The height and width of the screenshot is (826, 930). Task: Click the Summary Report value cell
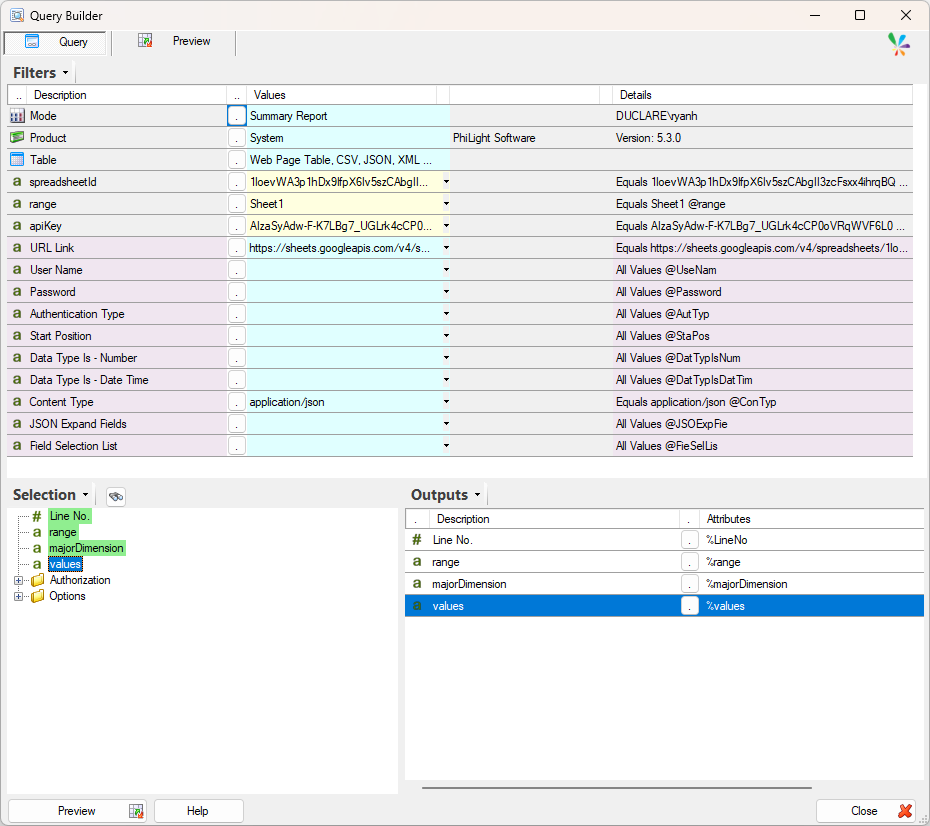[x=348, y=116]
